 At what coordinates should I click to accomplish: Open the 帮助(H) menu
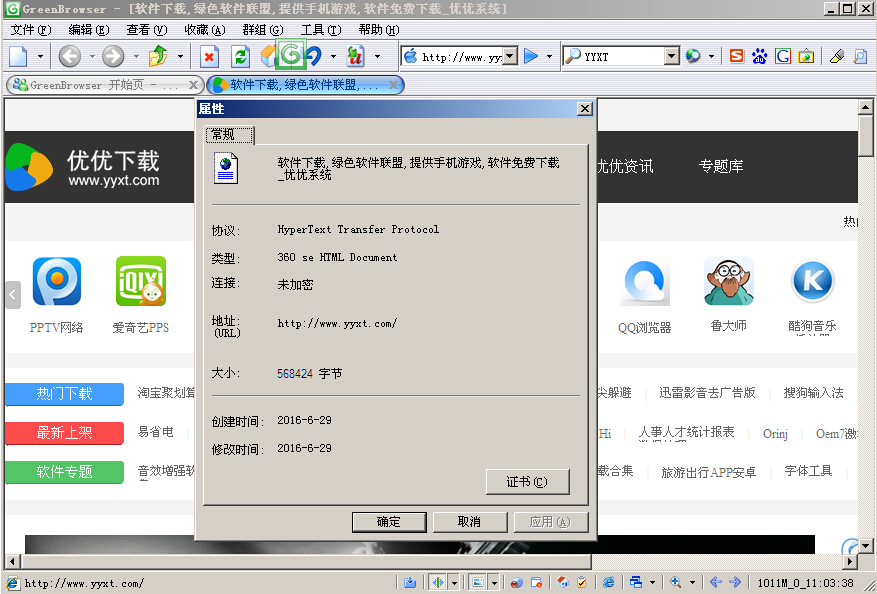379,30
